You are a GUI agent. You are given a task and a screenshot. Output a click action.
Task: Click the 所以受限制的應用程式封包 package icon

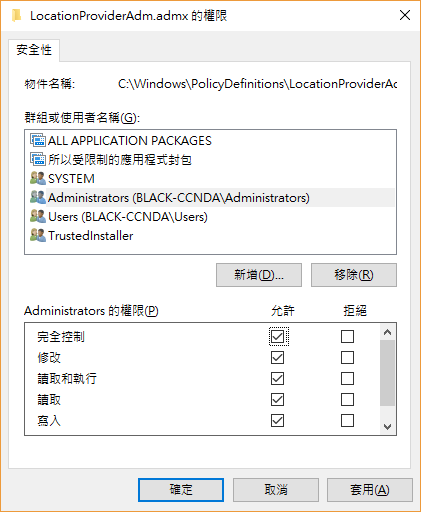38,159
